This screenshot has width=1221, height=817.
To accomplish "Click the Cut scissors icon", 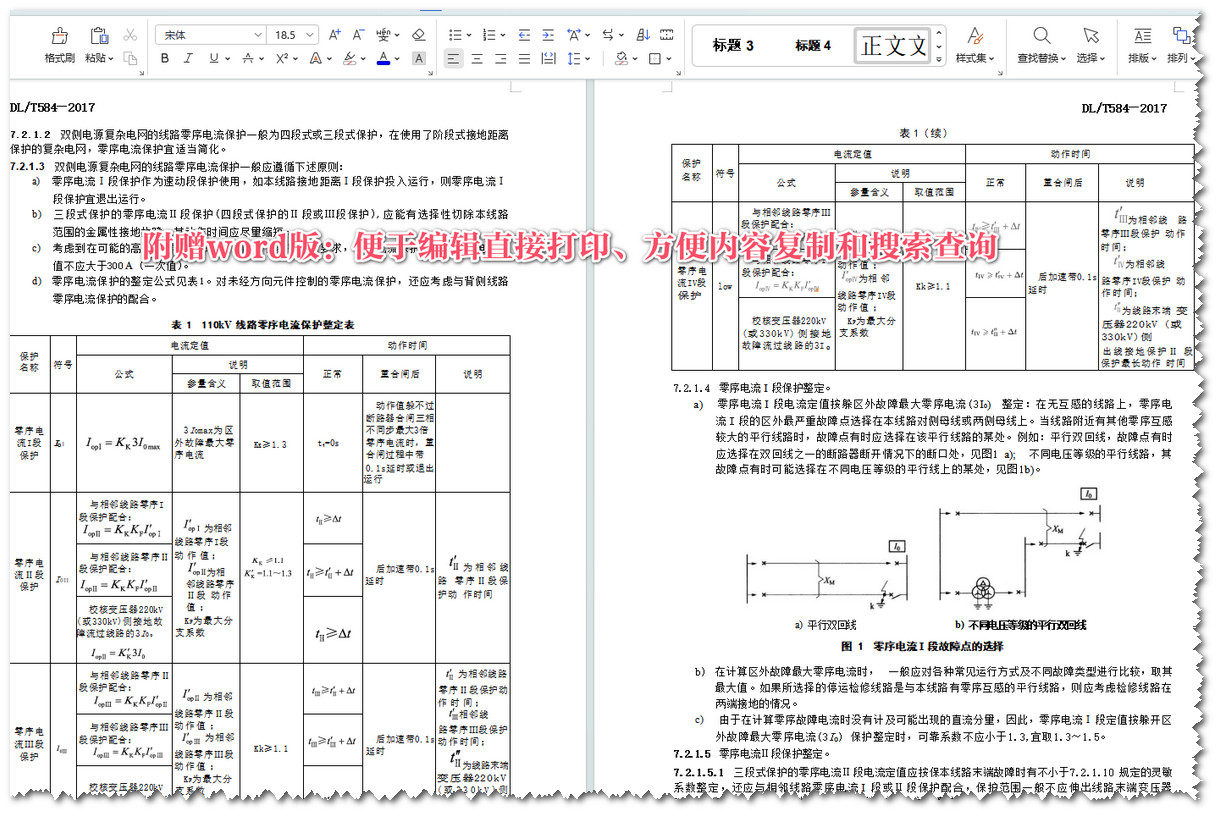I will 130,35.
